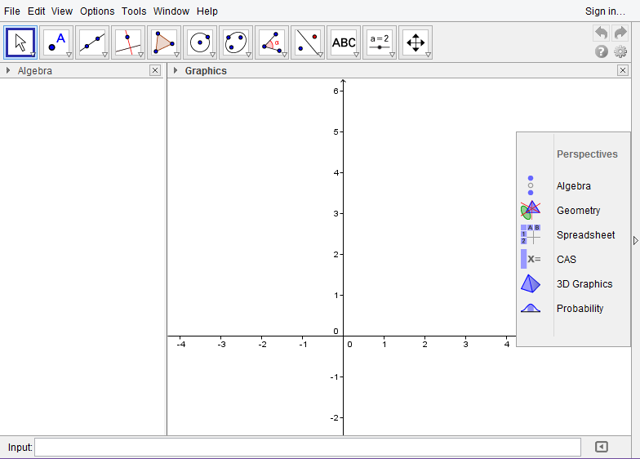Switch to the Algebra perspective label
The image size is (640, 459).
(573, 186)
